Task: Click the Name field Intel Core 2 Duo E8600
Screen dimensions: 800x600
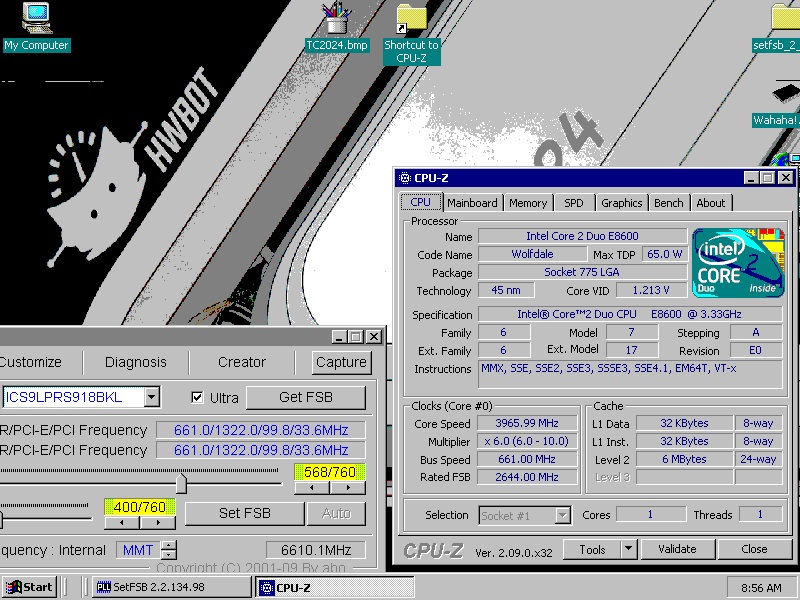Action: 582,236
